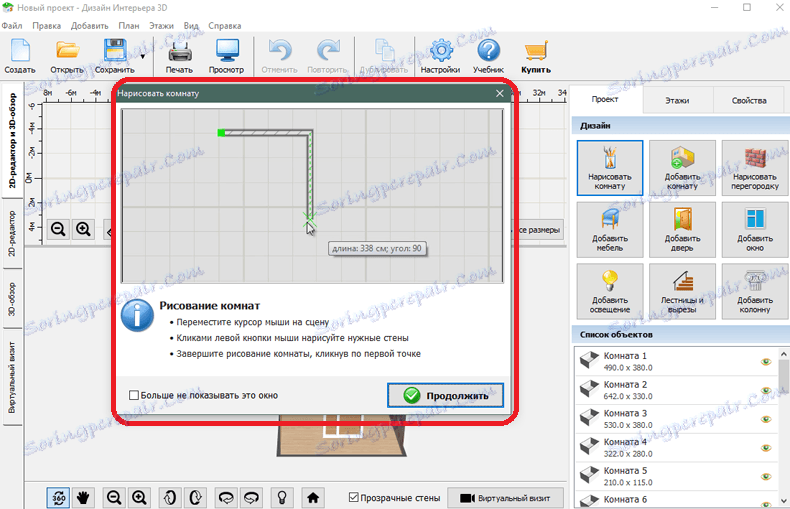Screen dimensions: 790x509
Task: Open the Справка menu
Action: [225, 26]
